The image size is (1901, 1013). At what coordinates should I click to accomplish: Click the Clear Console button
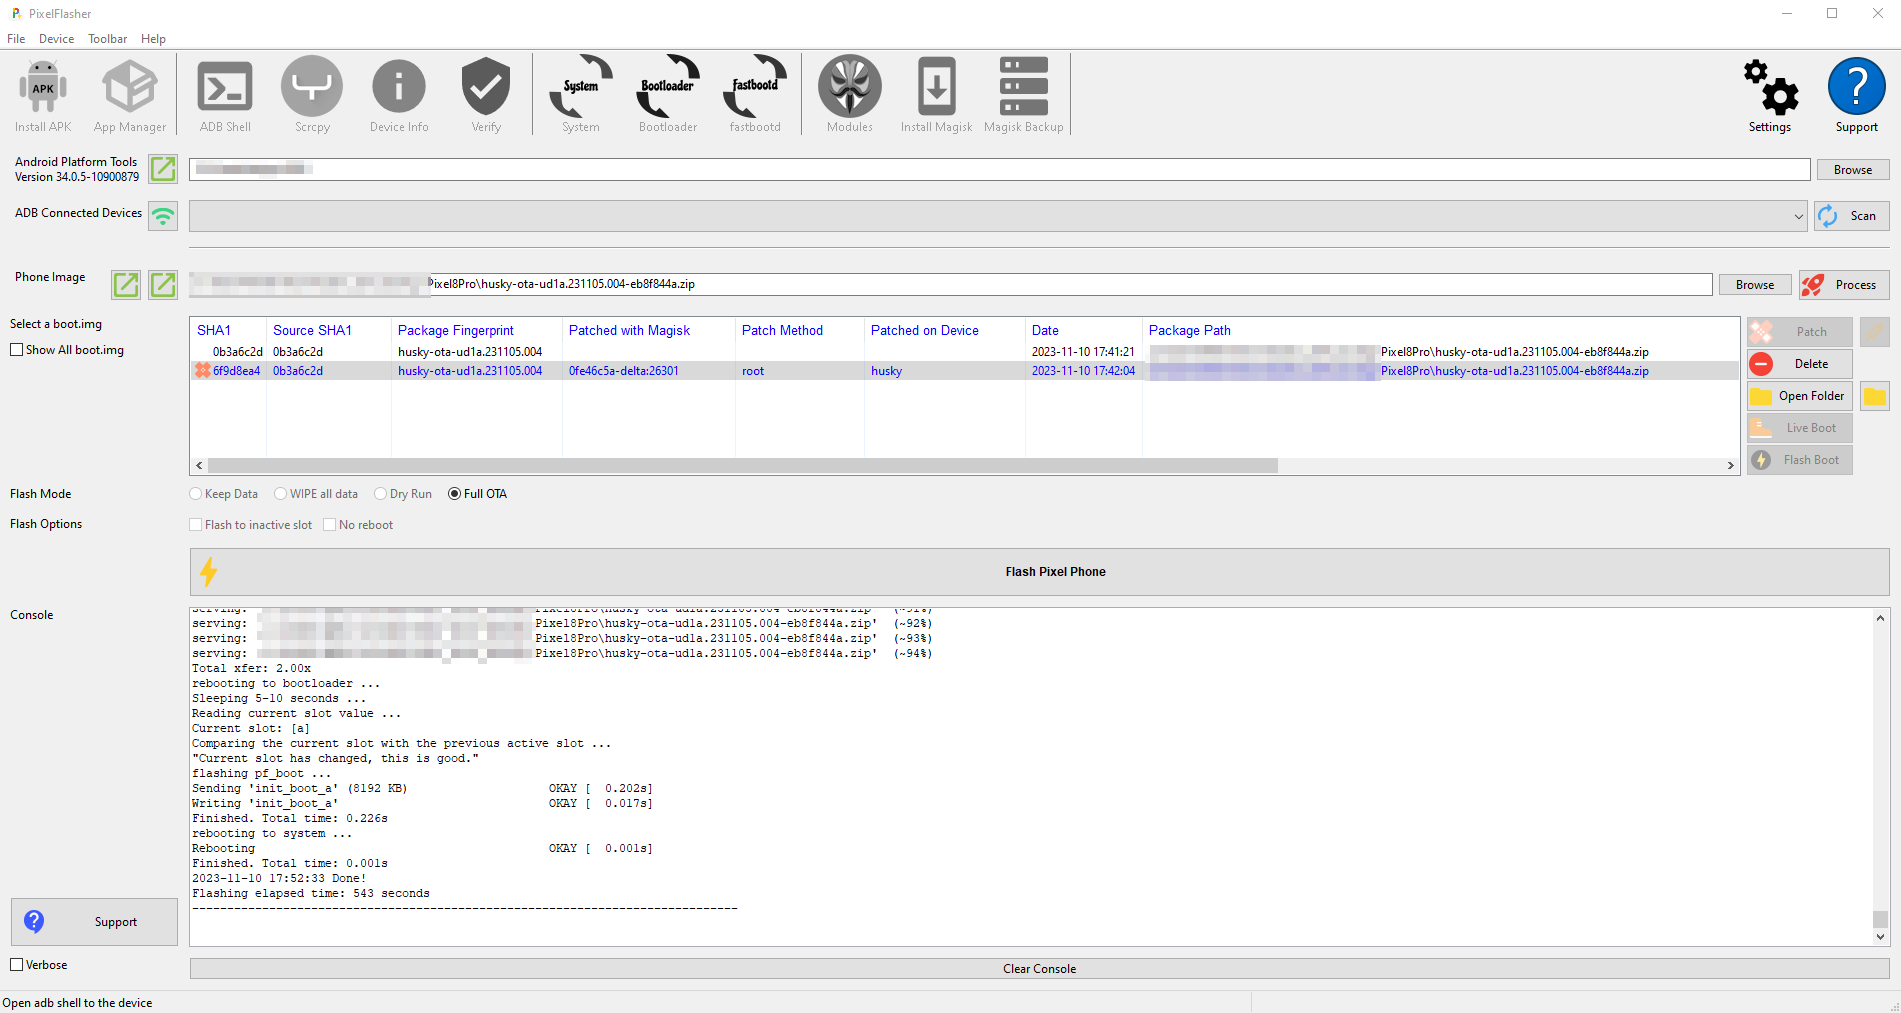click(x=1039, y=969)
